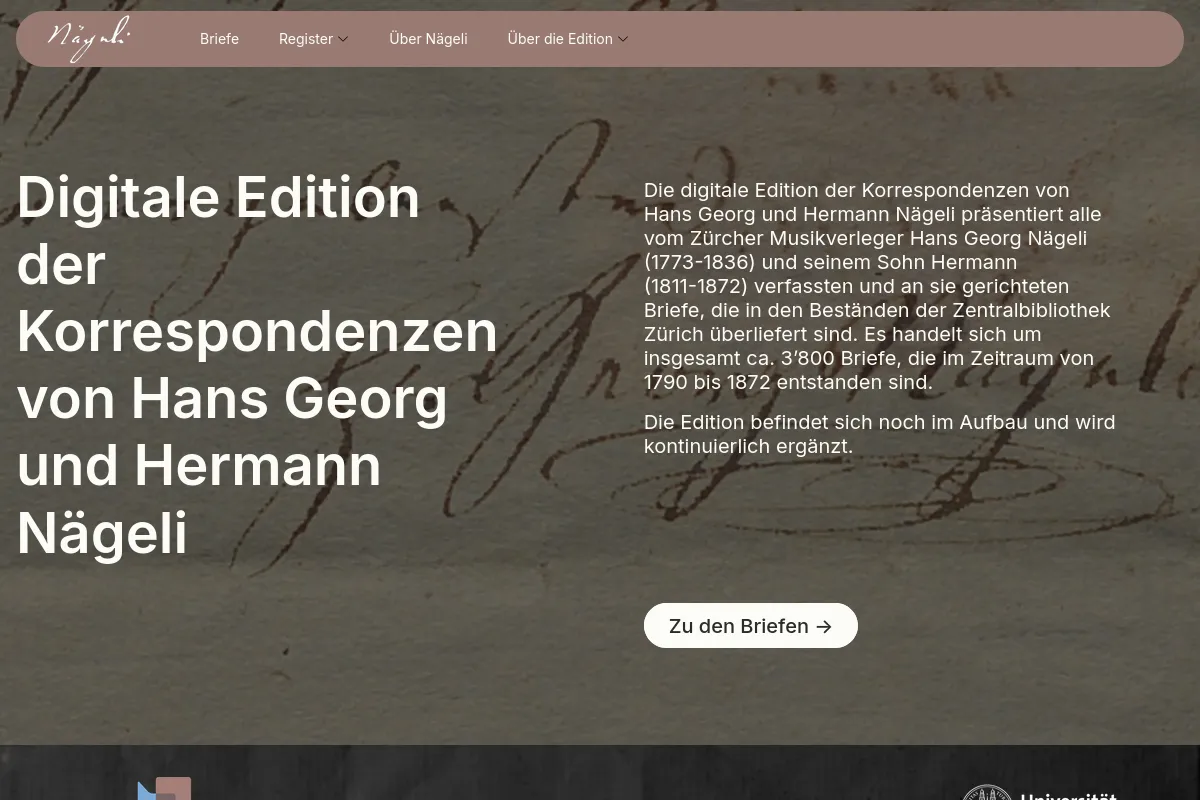Click the arrow icon inside Zu den Briefen
1200x800 pixels.
[824, 627]
